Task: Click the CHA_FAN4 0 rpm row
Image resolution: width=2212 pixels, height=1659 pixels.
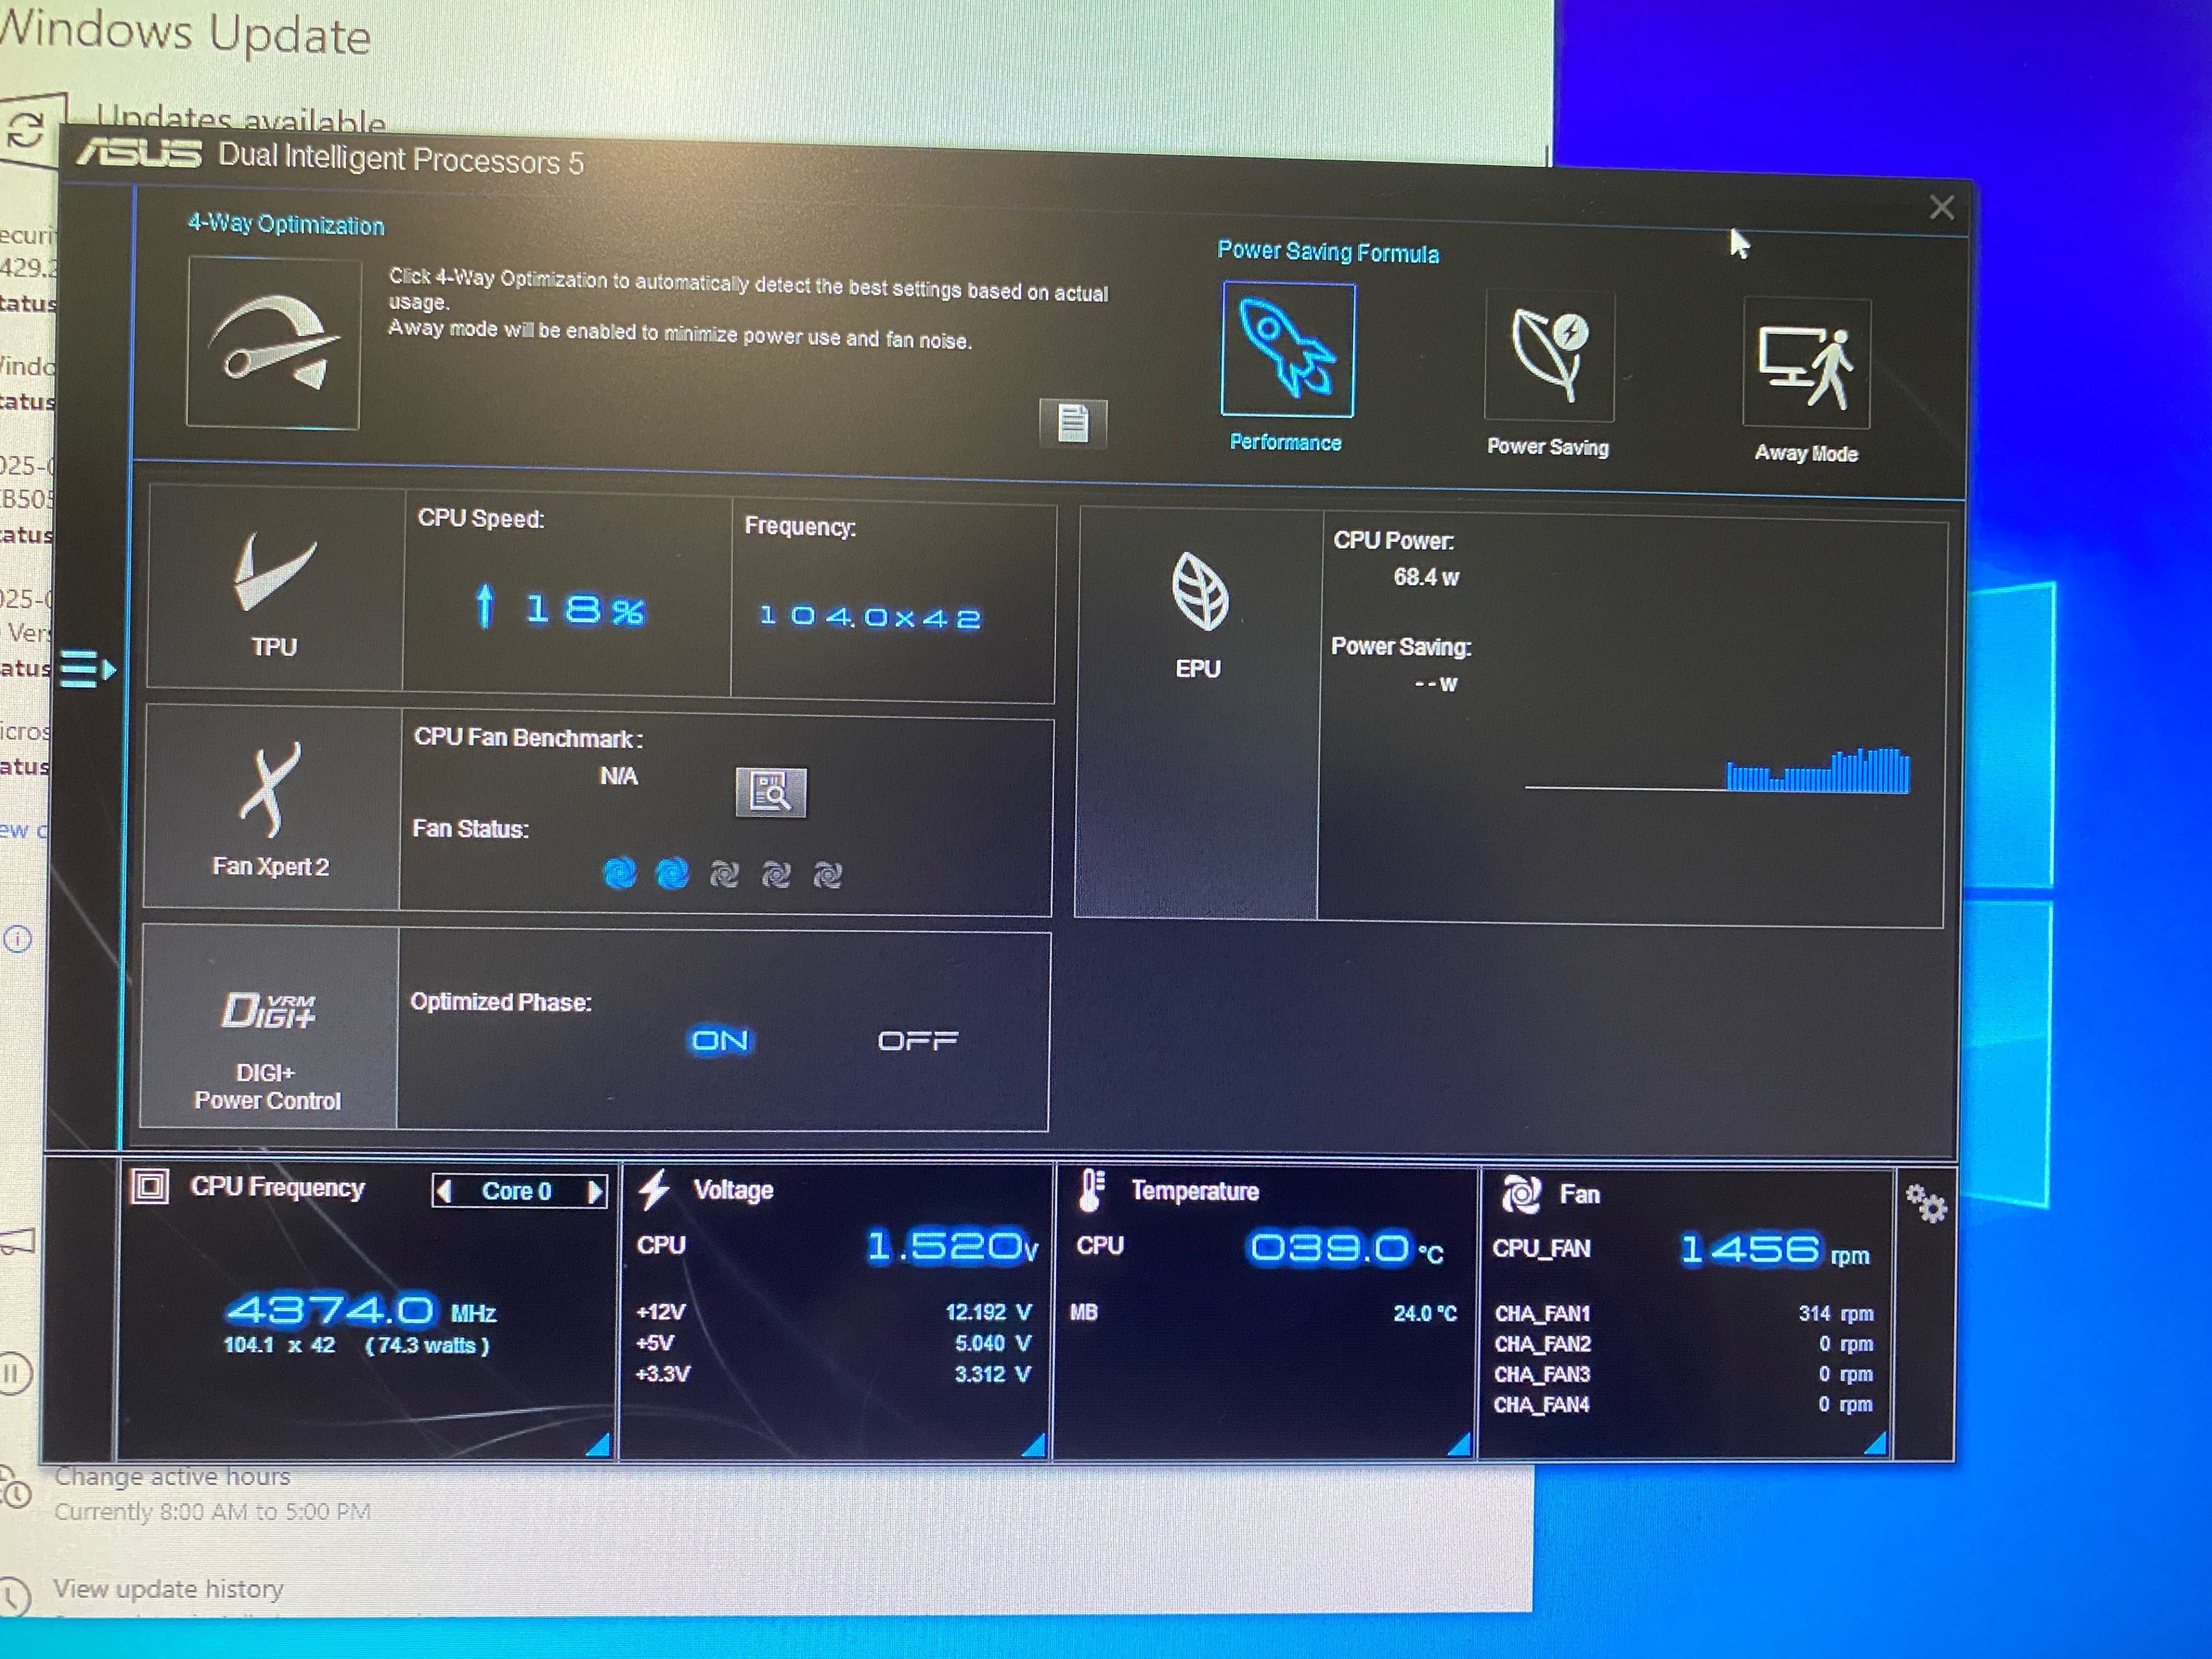Action: click(1684, 1404)
